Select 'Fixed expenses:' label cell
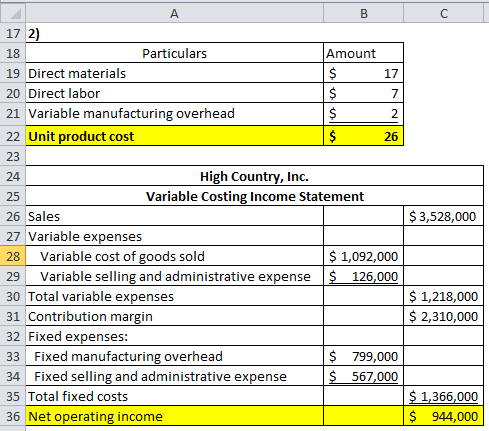 [x=174, y=336]
